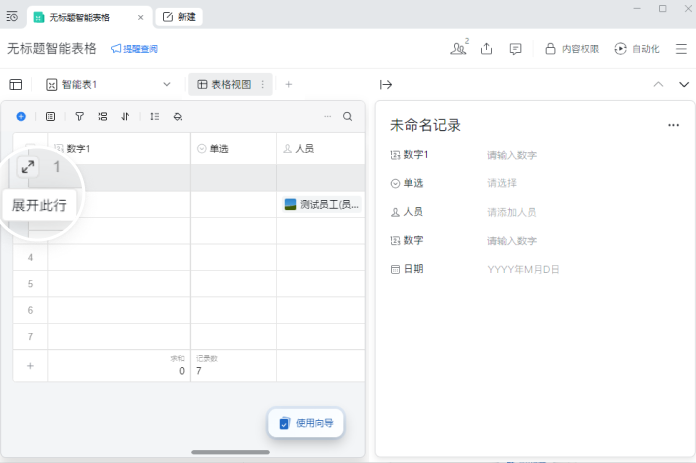Open the 自动化 panel
The image size is (696, 463).
(637, 49)
